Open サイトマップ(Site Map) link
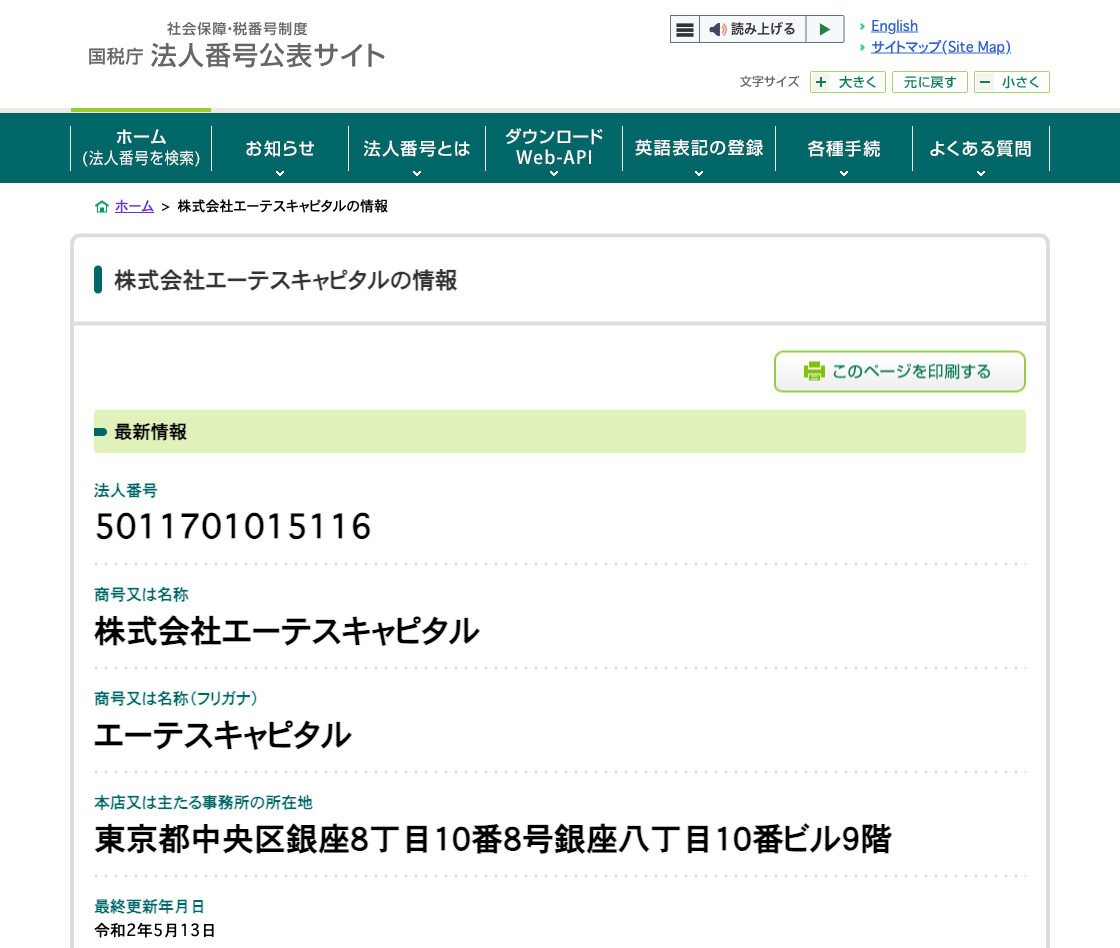The height and width of the screenshot is (948, 1120). click(941, 47)
